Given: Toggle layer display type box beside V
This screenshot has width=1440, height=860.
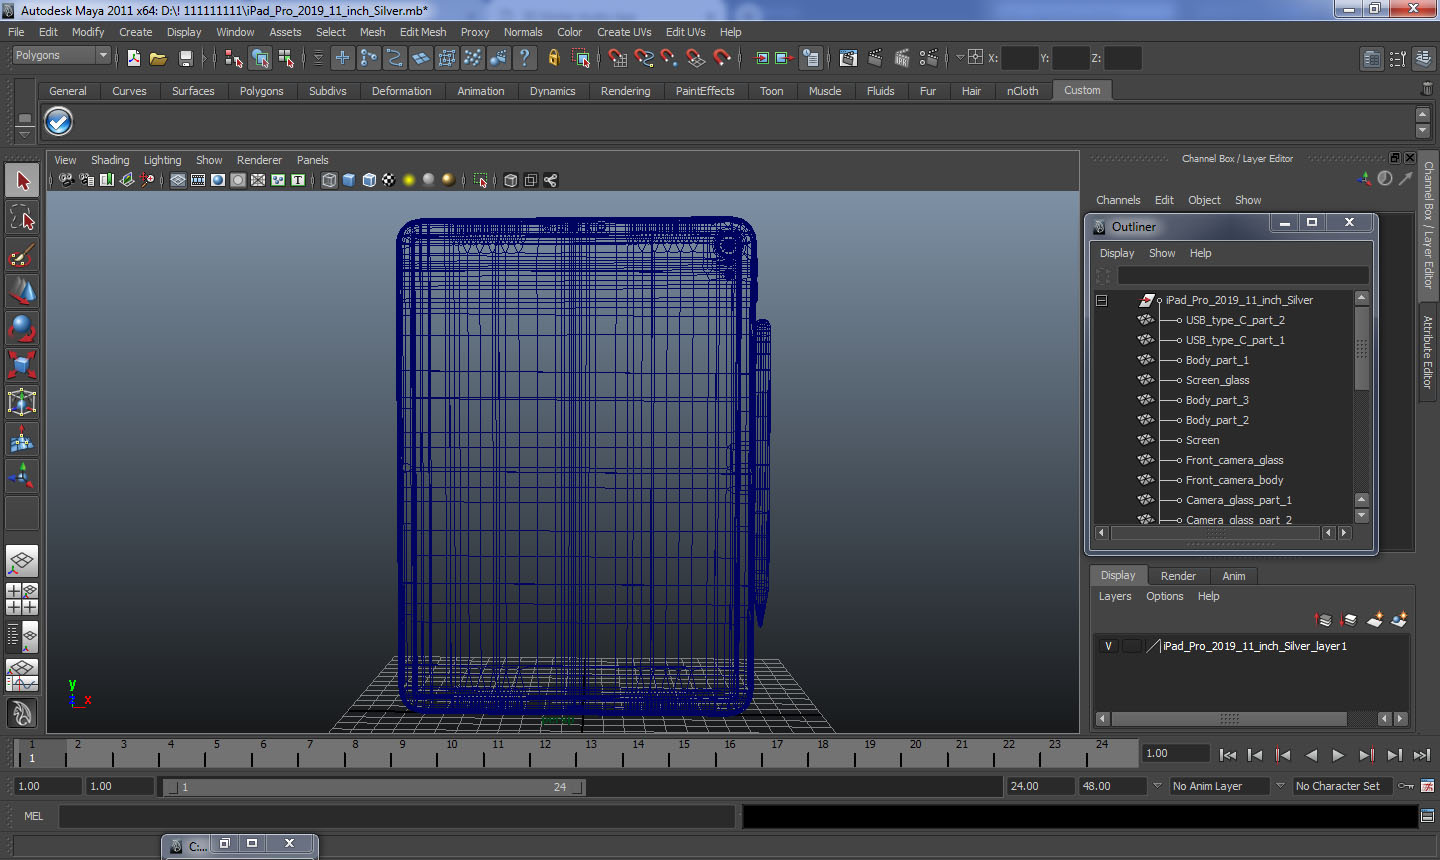Looking at the screenshot, I should 1131,646.
